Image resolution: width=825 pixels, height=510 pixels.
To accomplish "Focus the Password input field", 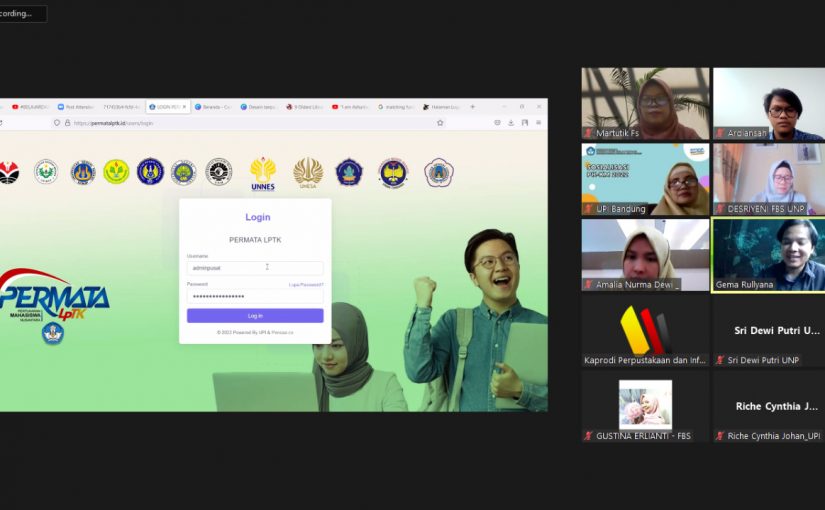I will tap(255, 296).
